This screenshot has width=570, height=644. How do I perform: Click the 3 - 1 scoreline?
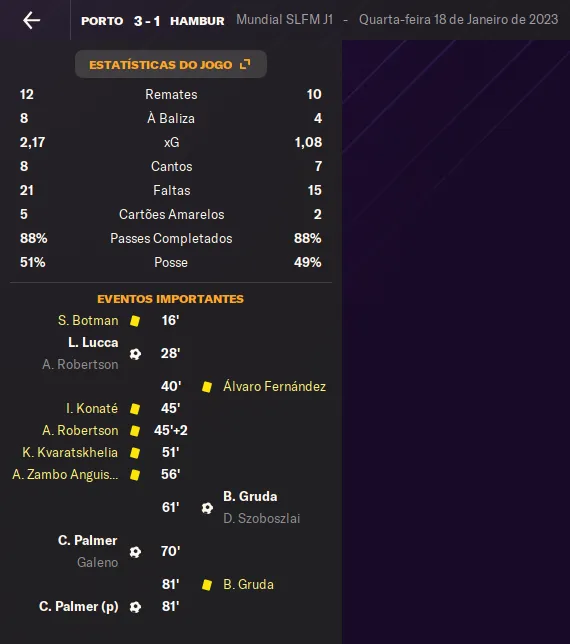pyautogui.click(x=147, y=21)
